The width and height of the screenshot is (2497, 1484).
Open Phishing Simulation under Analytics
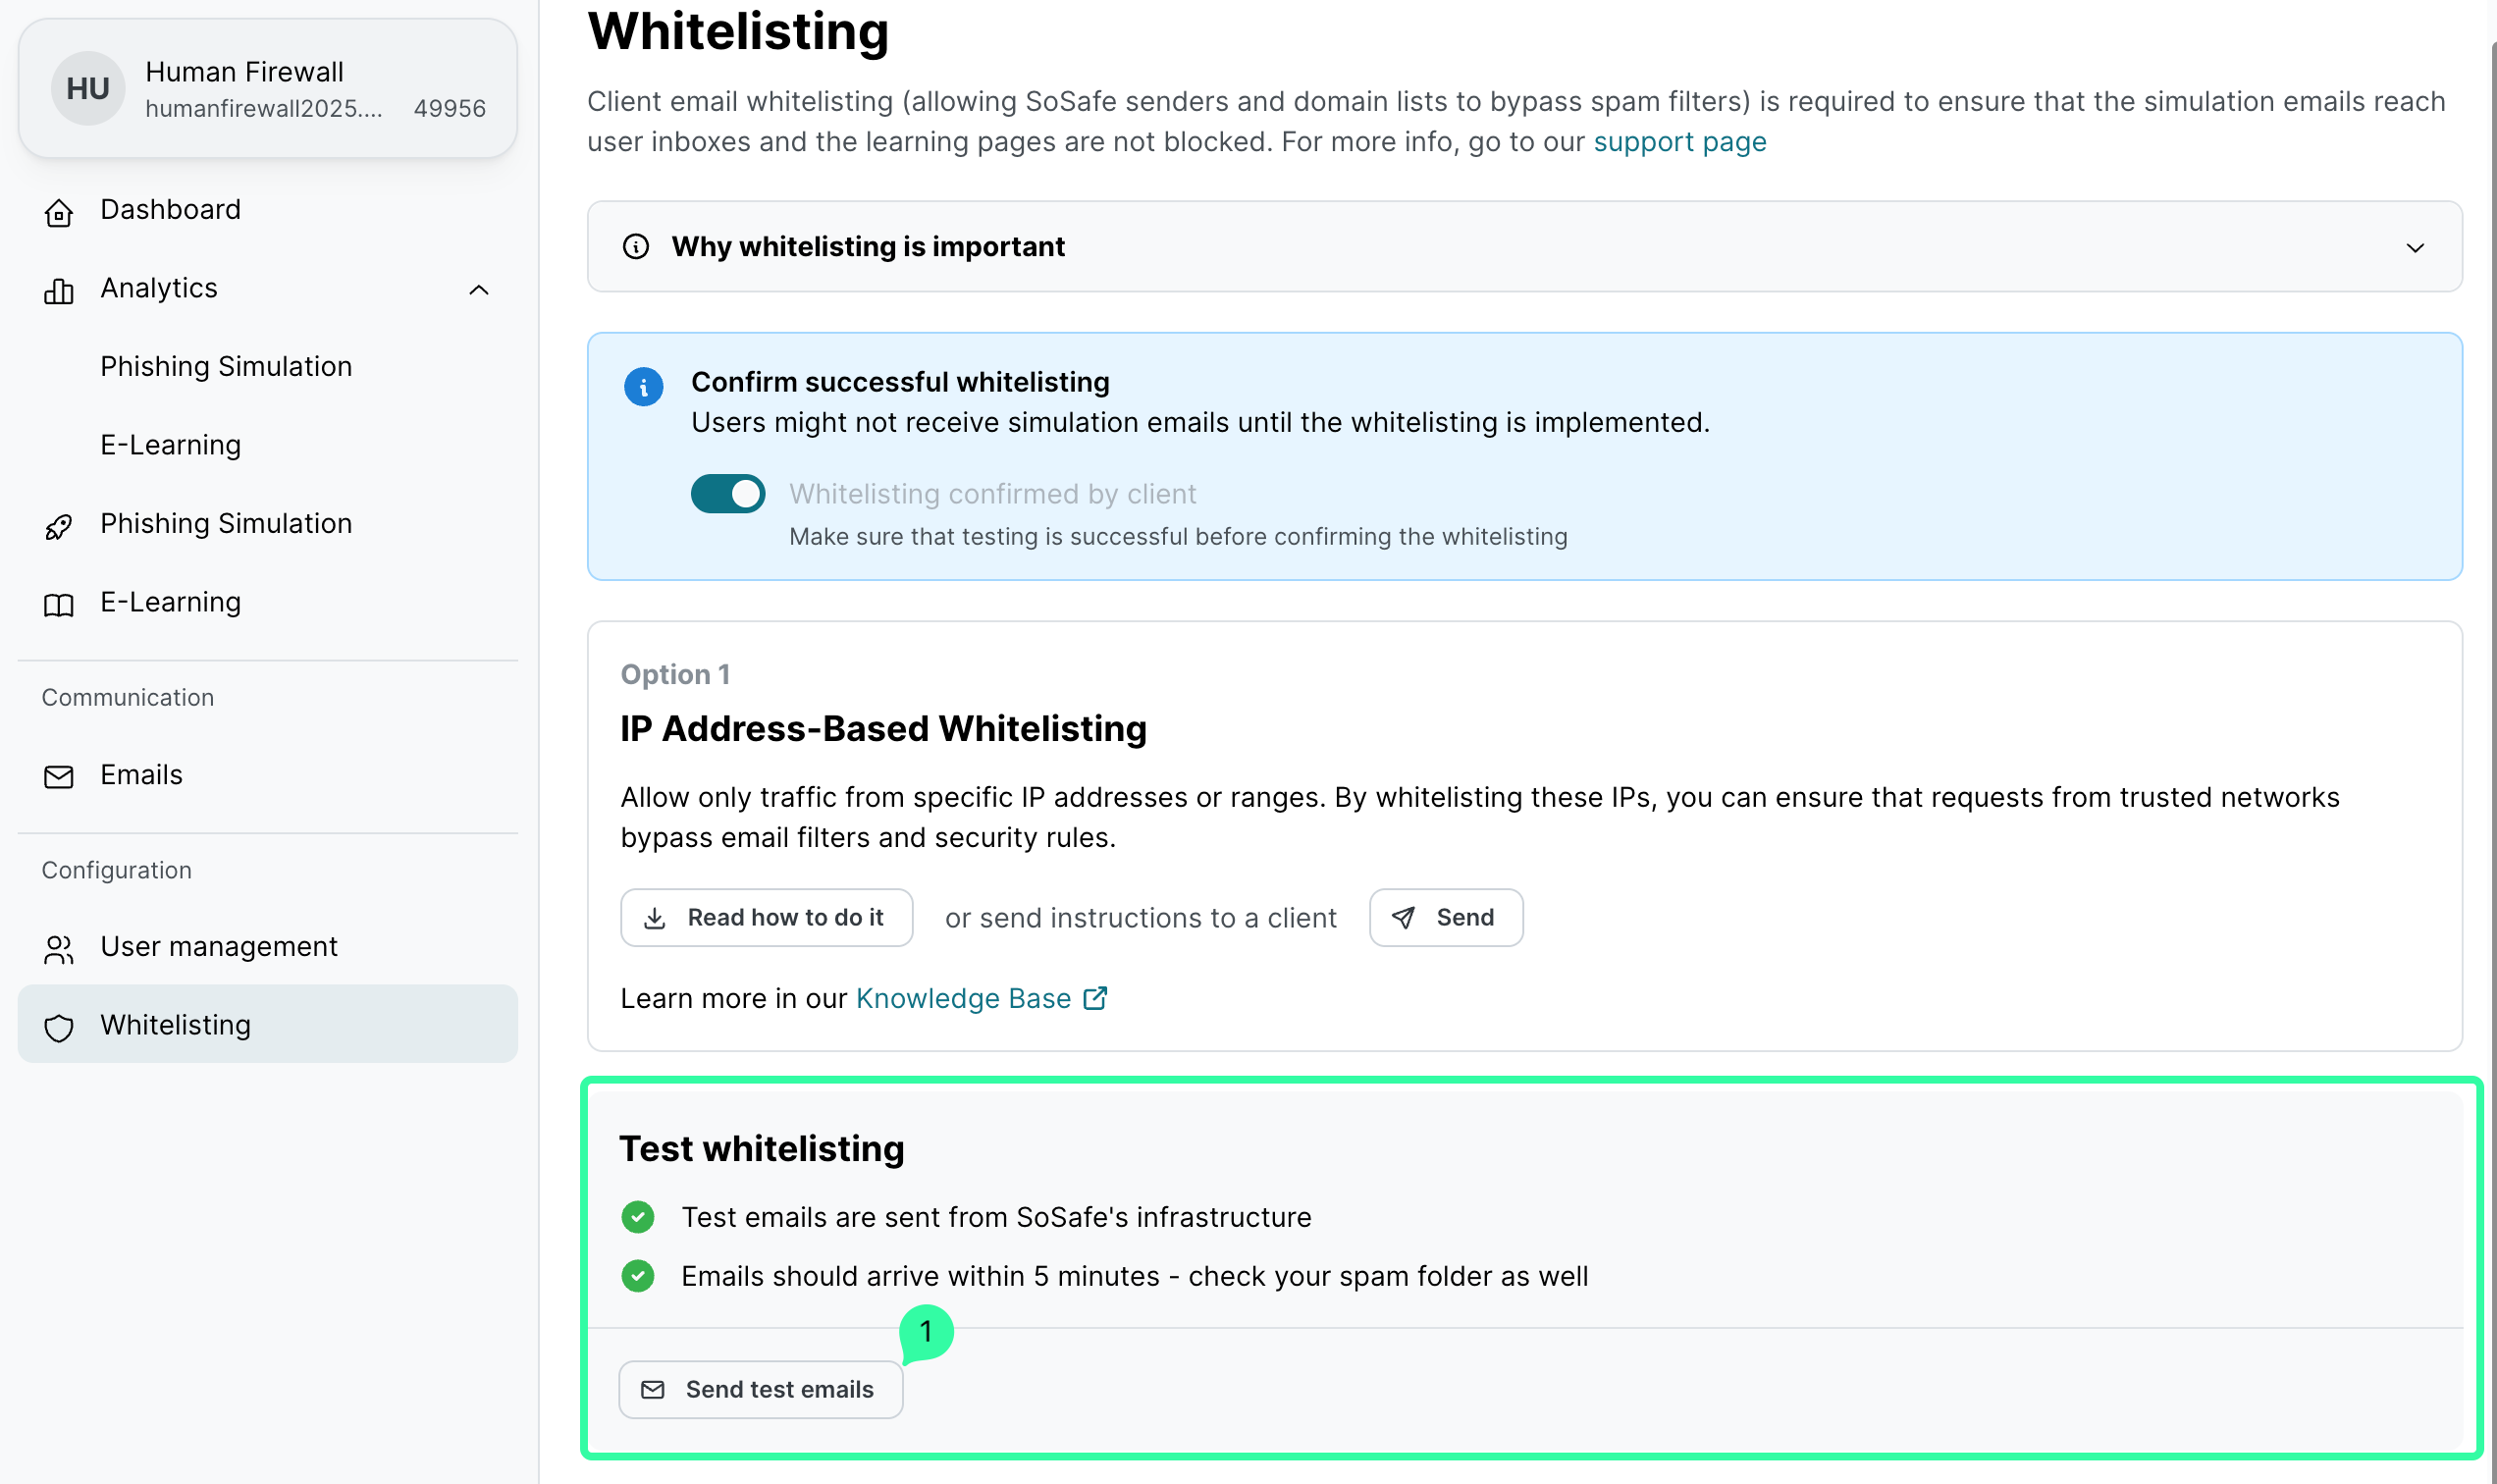(226, 367)
